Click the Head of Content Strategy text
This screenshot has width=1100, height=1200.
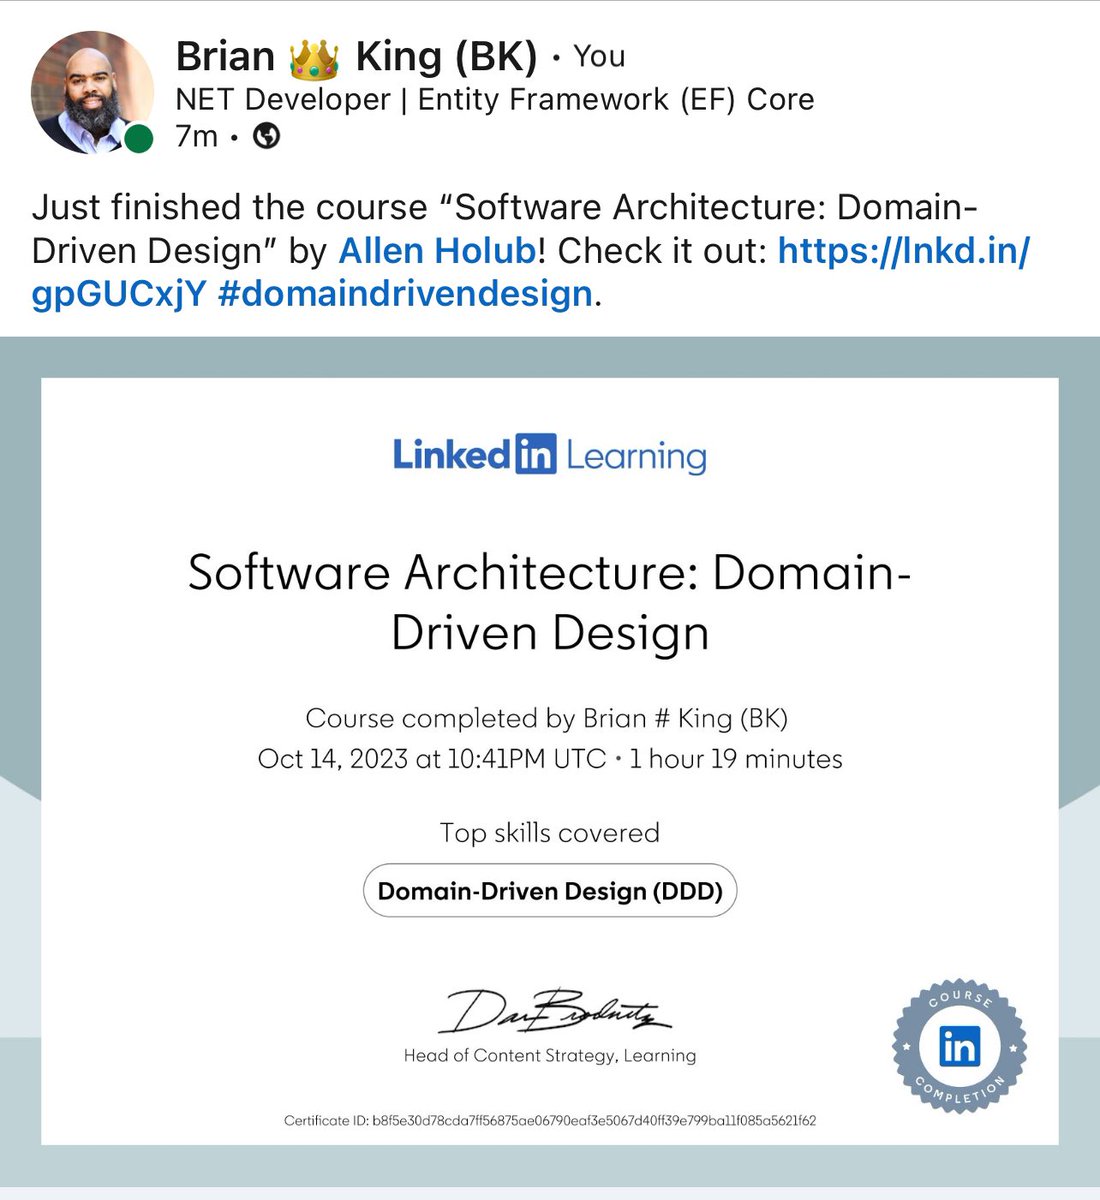550,1055
